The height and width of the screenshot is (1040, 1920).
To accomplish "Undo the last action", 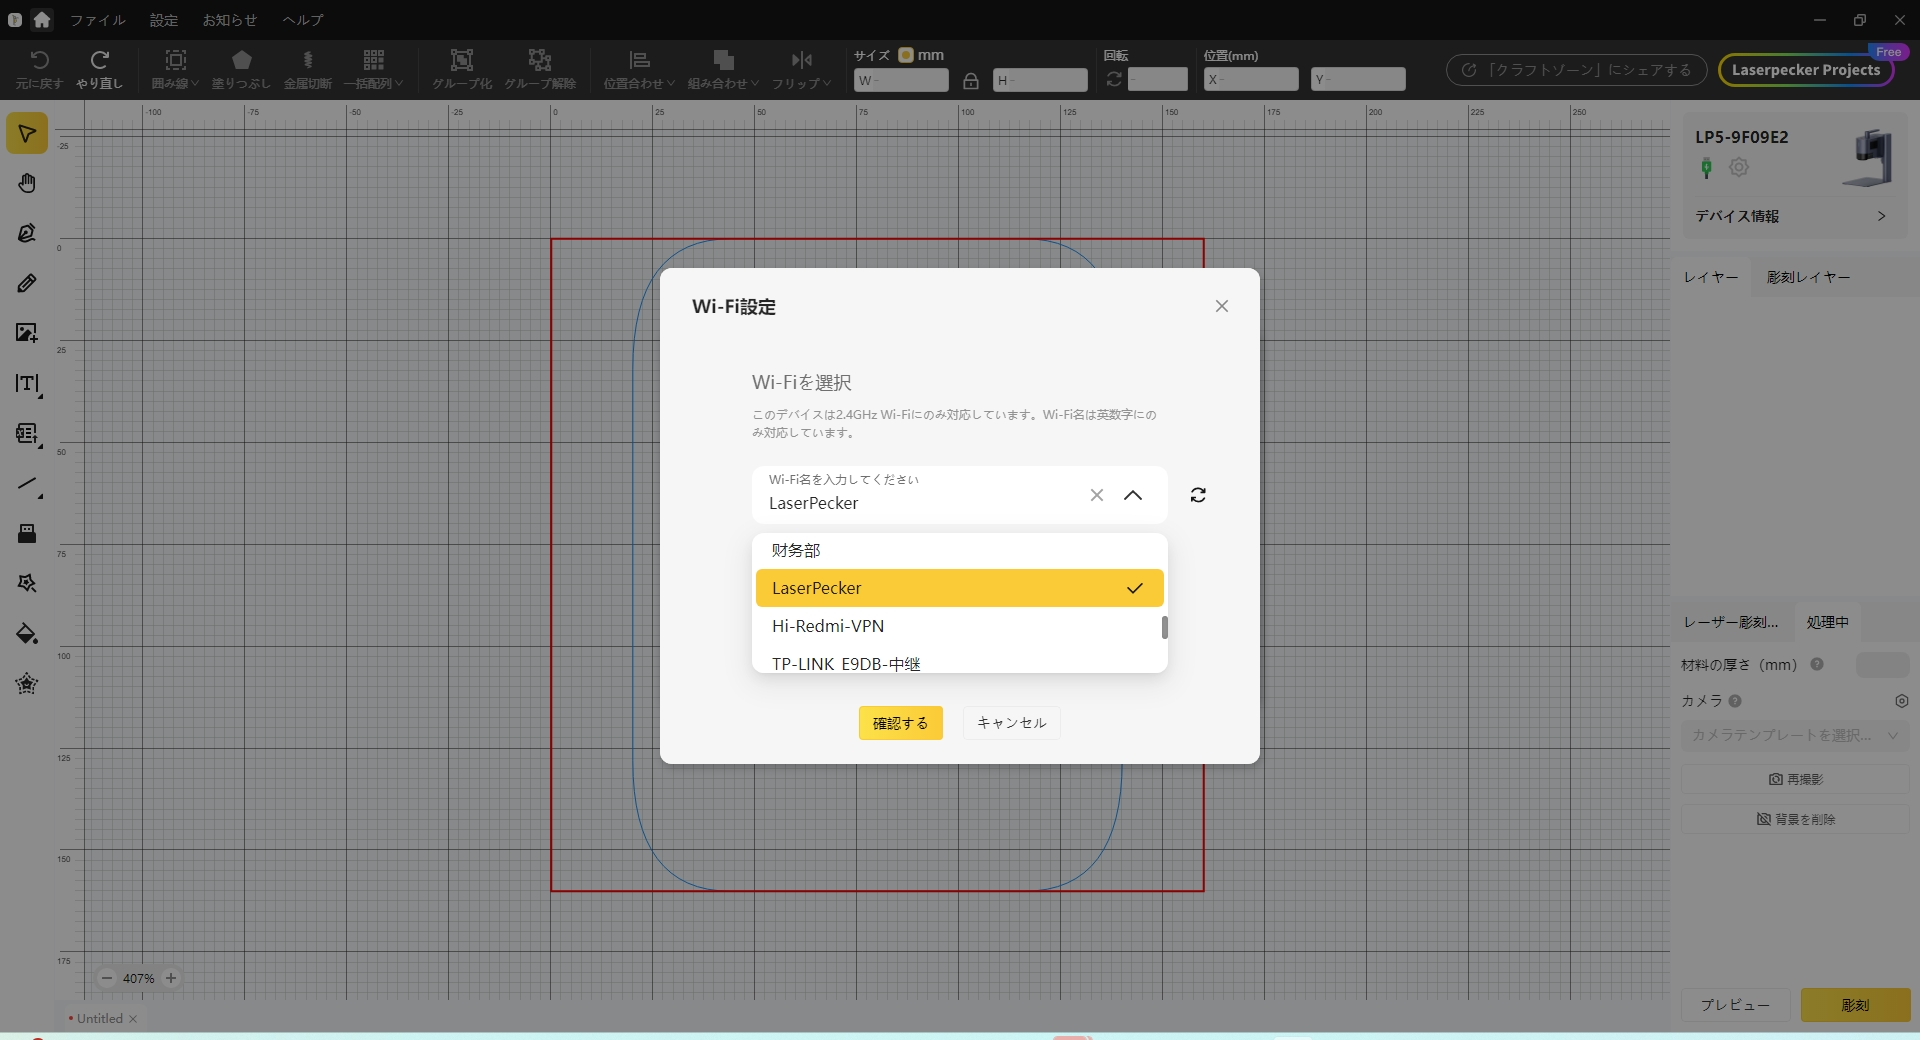I will point(39,69).
